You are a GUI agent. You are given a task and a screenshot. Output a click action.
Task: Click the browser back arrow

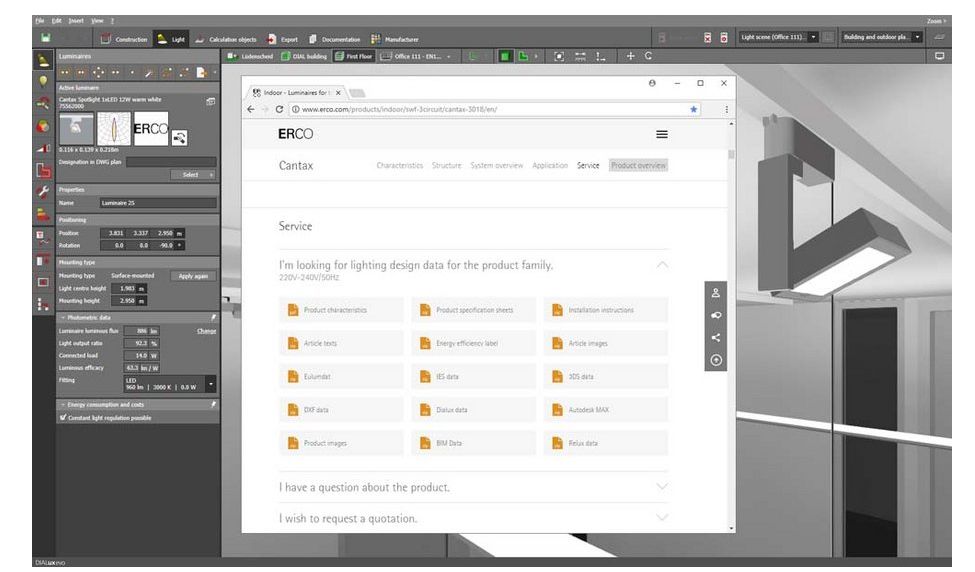pos(251,109)
